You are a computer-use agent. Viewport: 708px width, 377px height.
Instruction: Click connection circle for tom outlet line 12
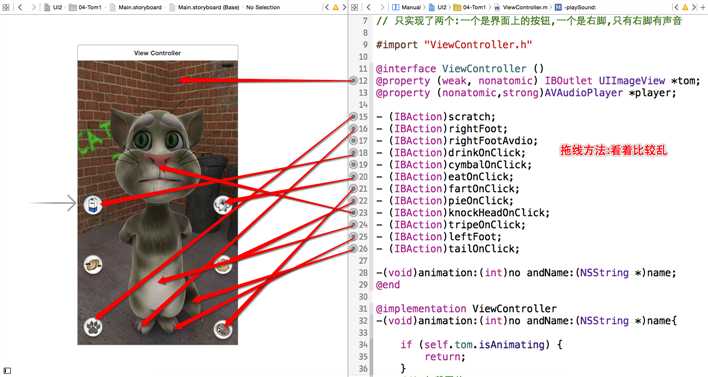coord(354,81)
